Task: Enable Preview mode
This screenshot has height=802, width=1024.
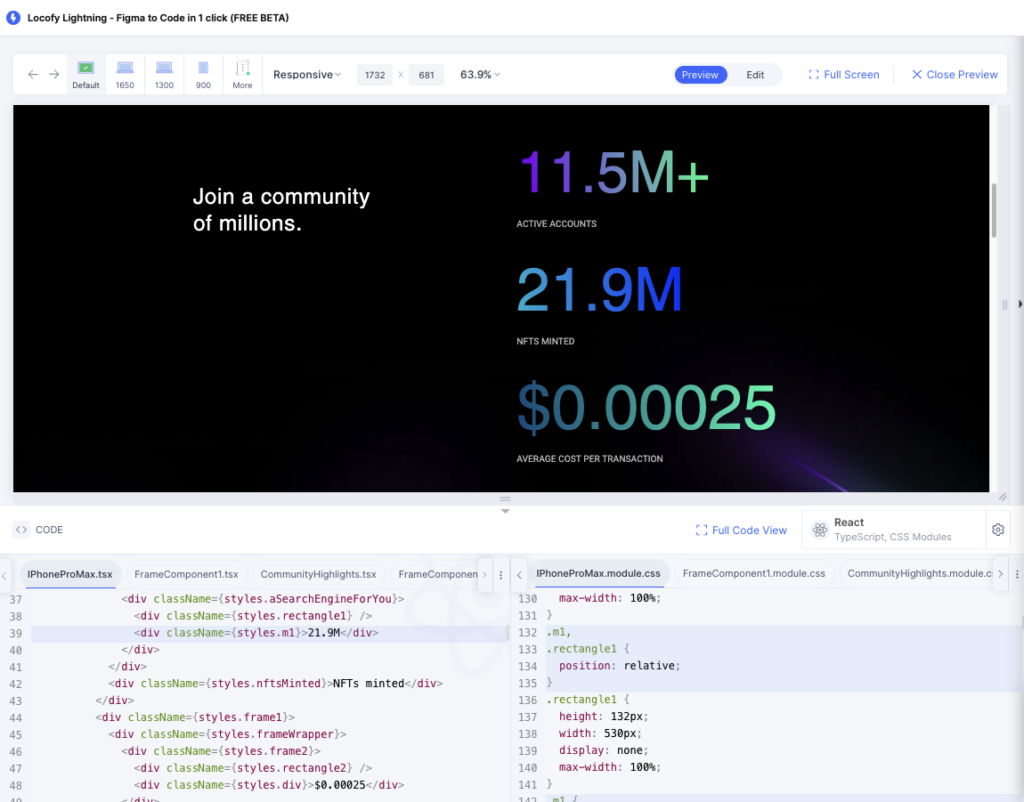Action: pos(700,74)
